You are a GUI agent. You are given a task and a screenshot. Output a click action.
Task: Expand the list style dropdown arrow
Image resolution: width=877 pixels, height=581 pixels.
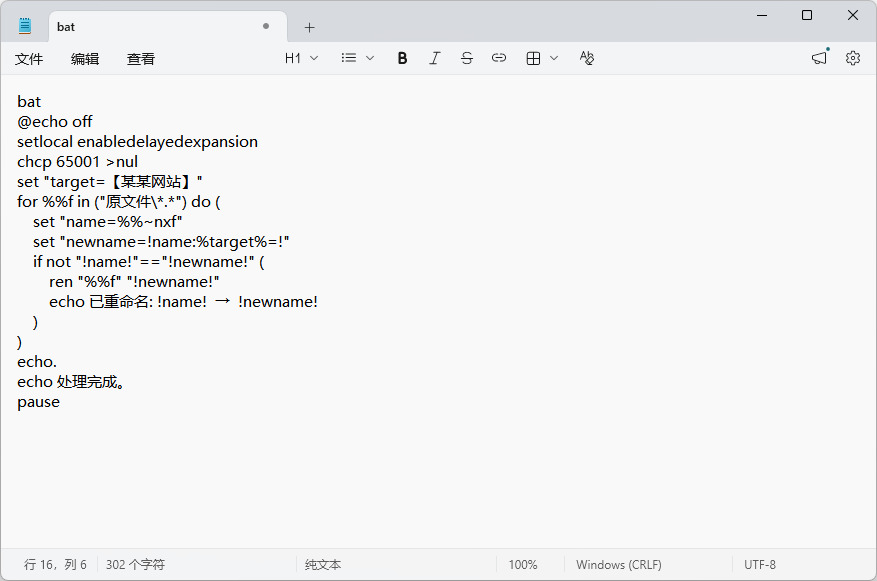370,58
